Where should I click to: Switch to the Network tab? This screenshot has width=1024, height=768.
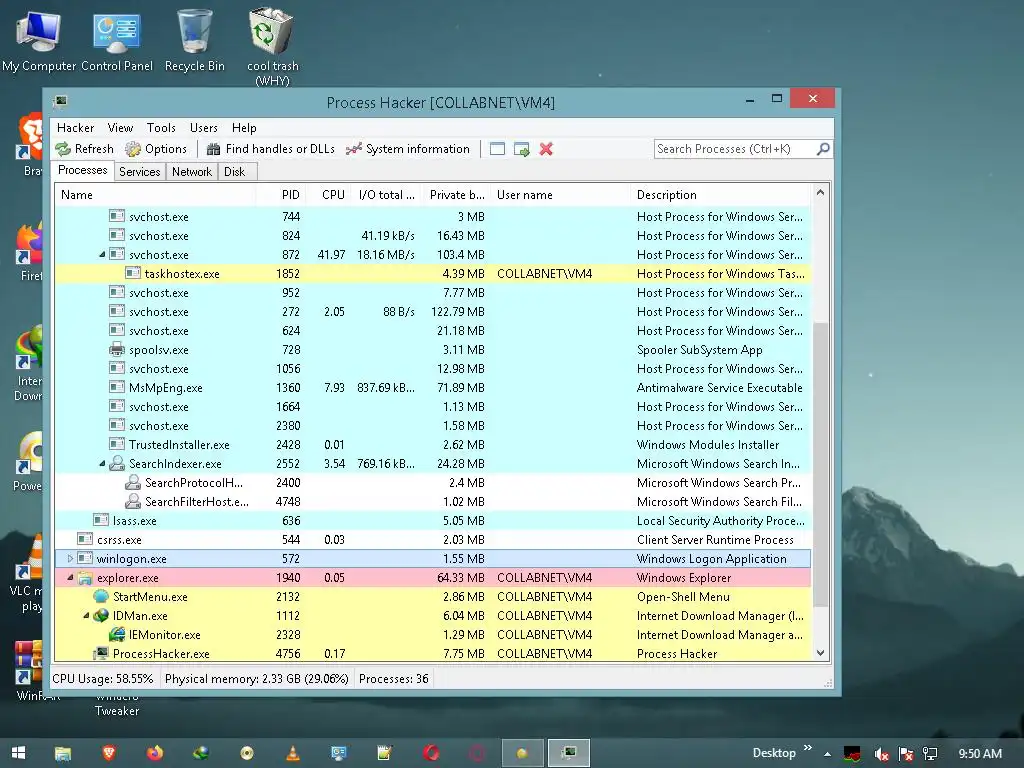pyautogui.click(x=191, y=172)
